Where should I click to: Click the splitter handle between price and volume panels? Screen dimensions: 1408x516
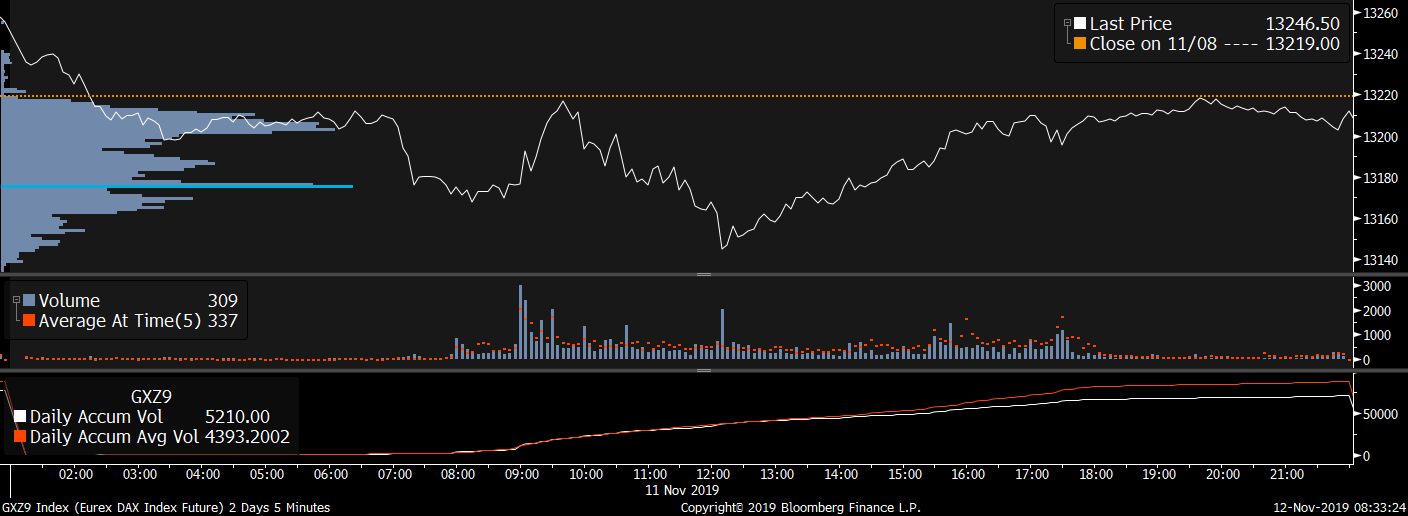[703, 274]
